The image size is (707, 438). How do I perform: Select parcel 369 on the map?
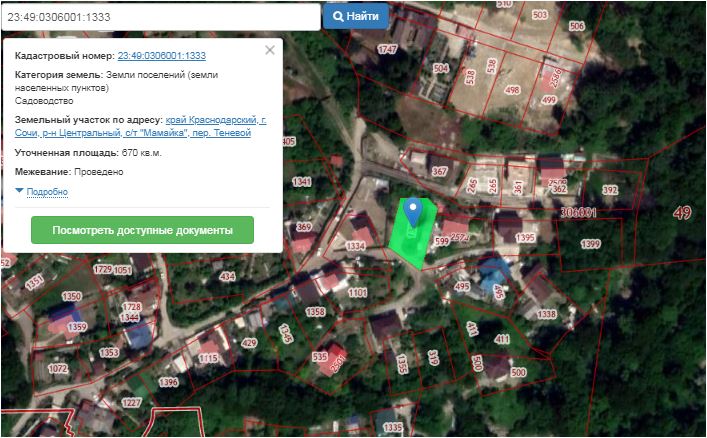304,227
